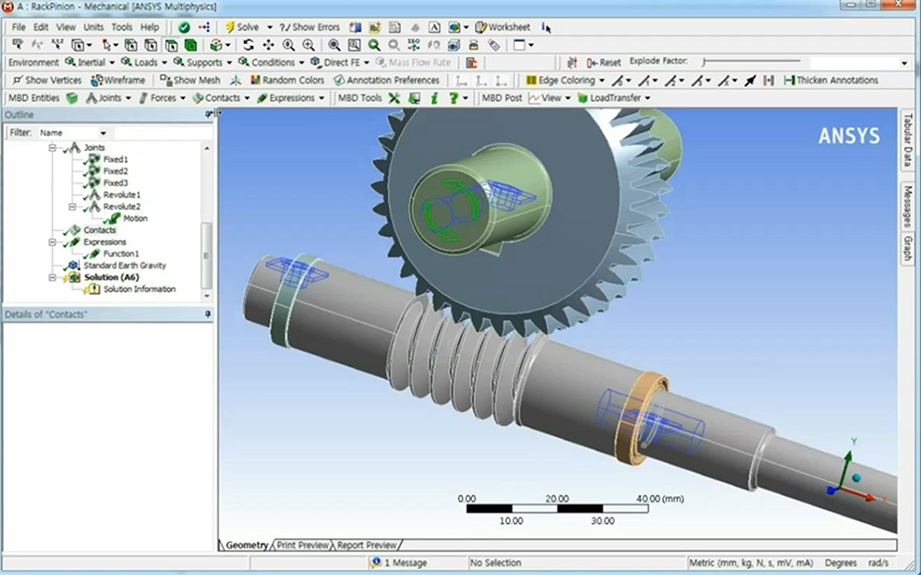Set the ISO isometric view
The width and height of the screenshot is (921, 575).
[x=414, y=45]
